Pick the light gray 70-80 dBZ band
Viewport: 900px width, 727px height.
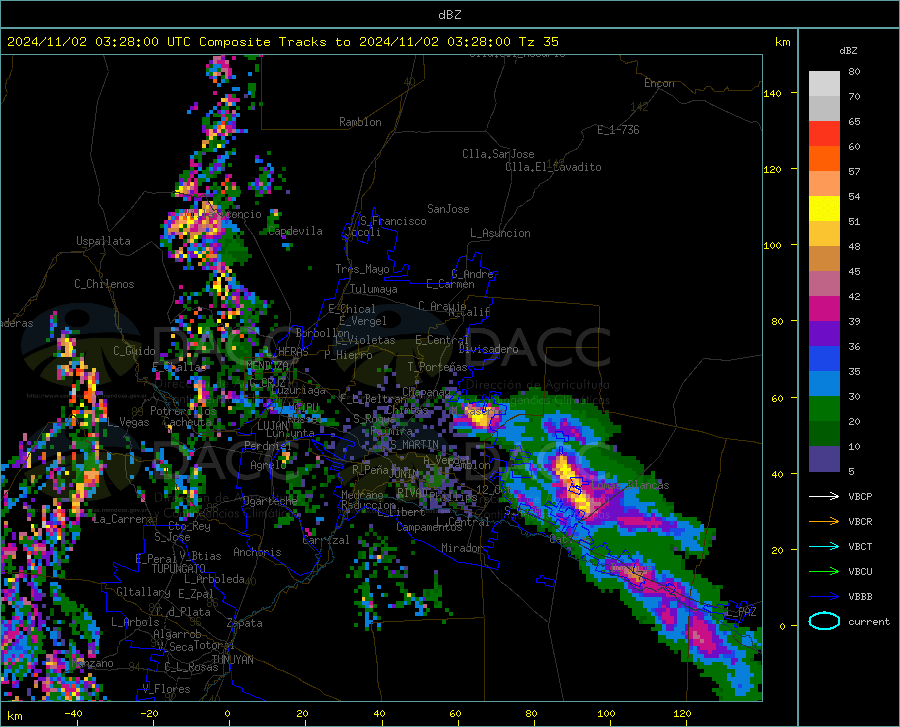click(824, 84)
